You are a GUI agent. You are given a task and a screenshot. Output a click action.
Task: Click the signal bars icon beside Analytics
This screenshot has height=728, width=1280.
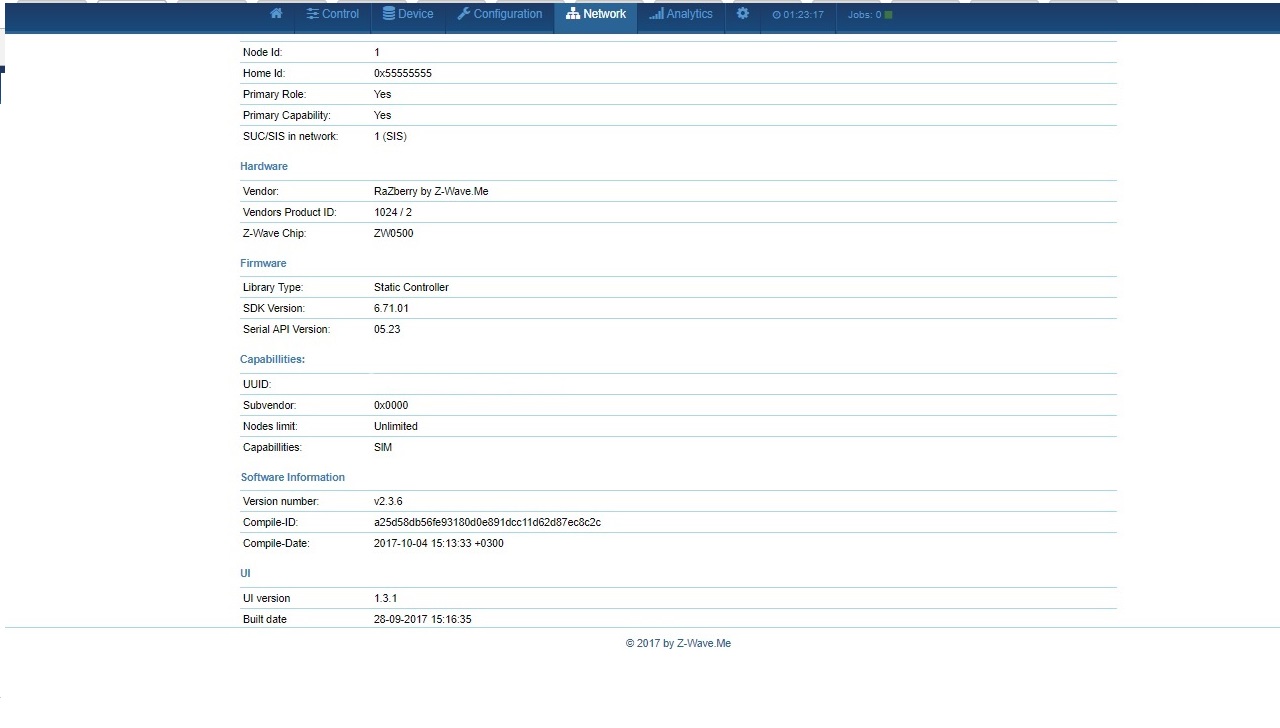(656, 14)
